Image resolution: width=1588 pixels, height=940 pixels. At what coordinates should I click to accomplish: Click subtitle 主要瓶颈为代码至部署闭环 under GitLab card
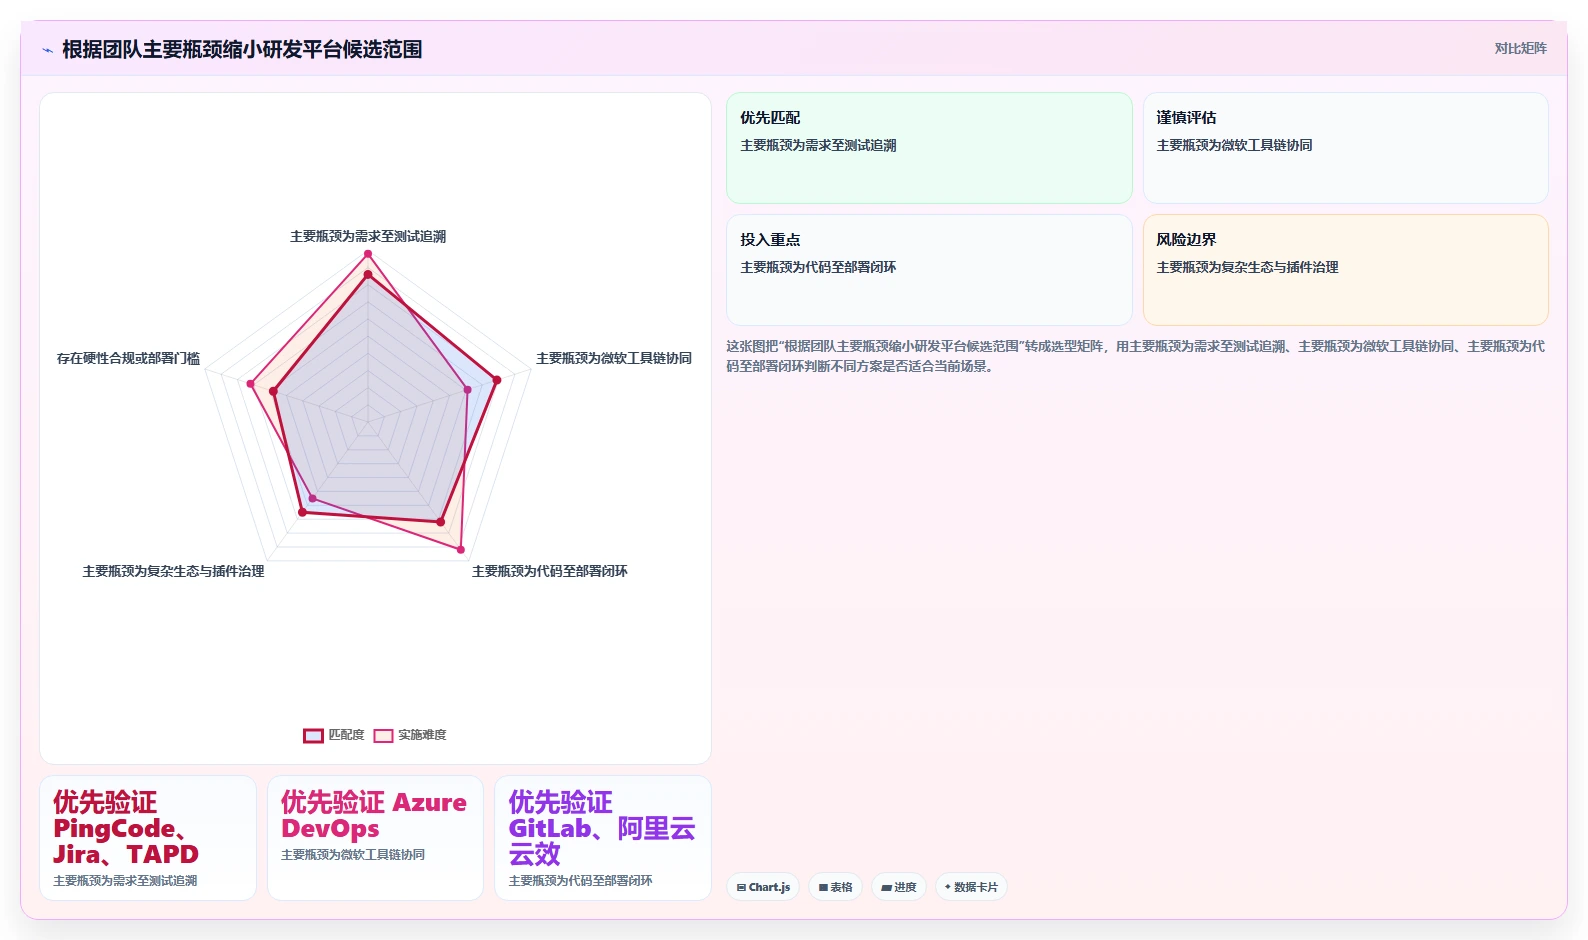point(581,881)
